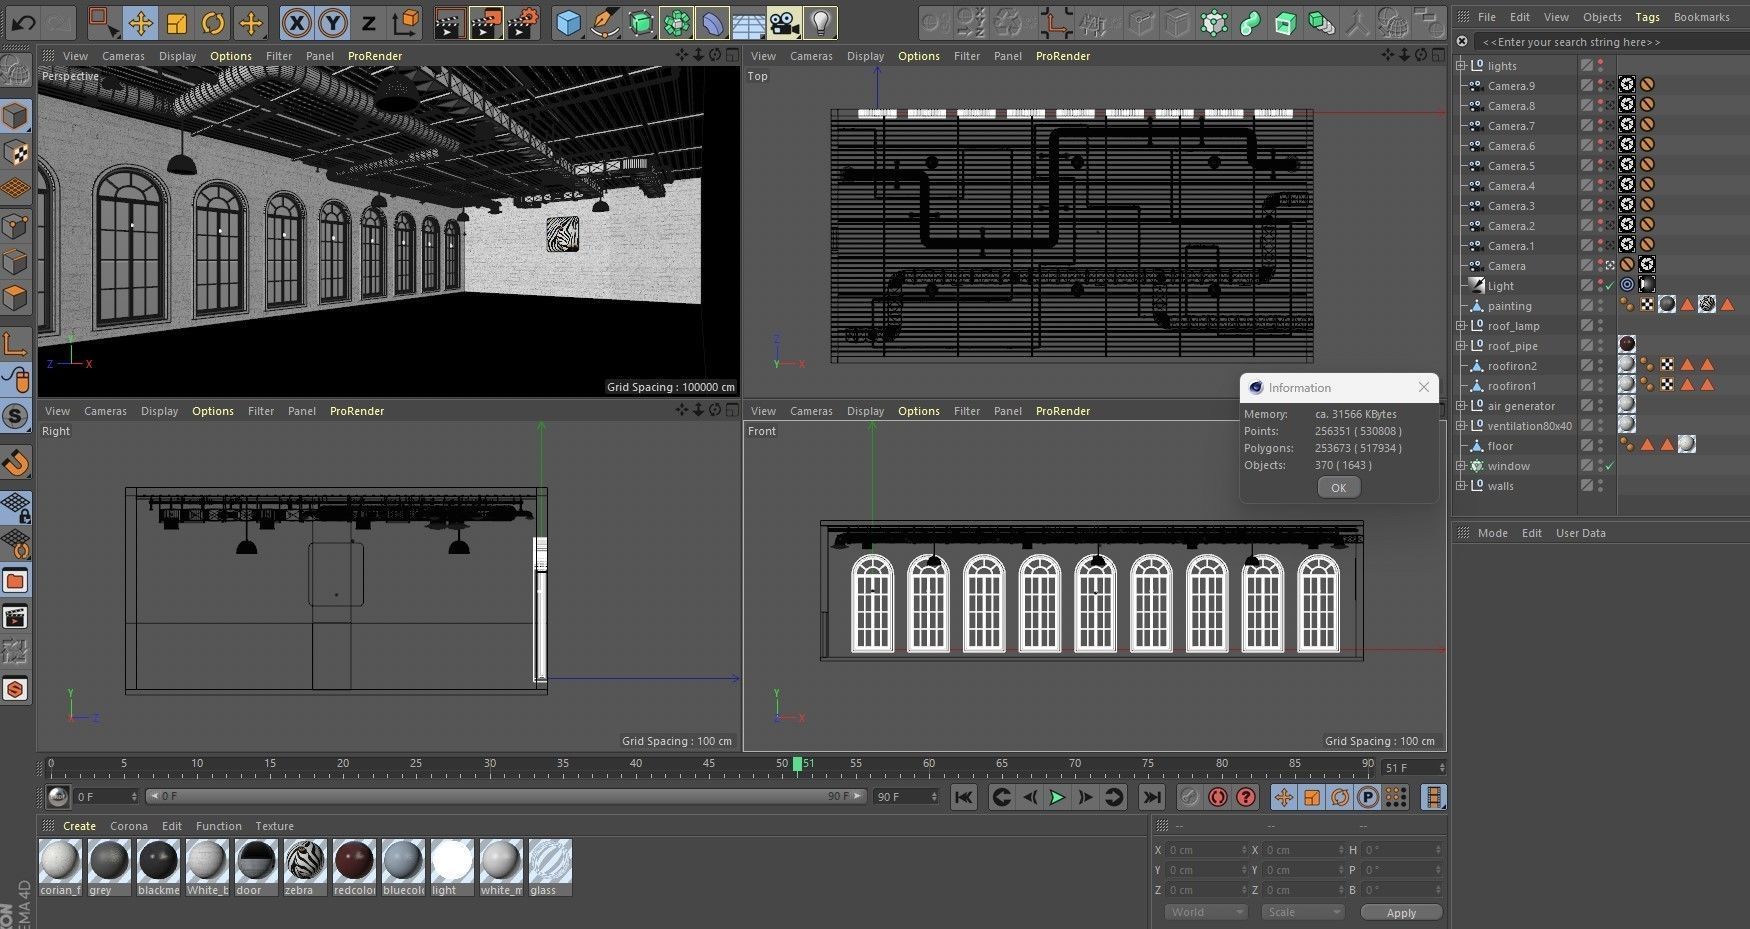Open the Corona menu in material manager
The image size is (1750, 929).
128,826
